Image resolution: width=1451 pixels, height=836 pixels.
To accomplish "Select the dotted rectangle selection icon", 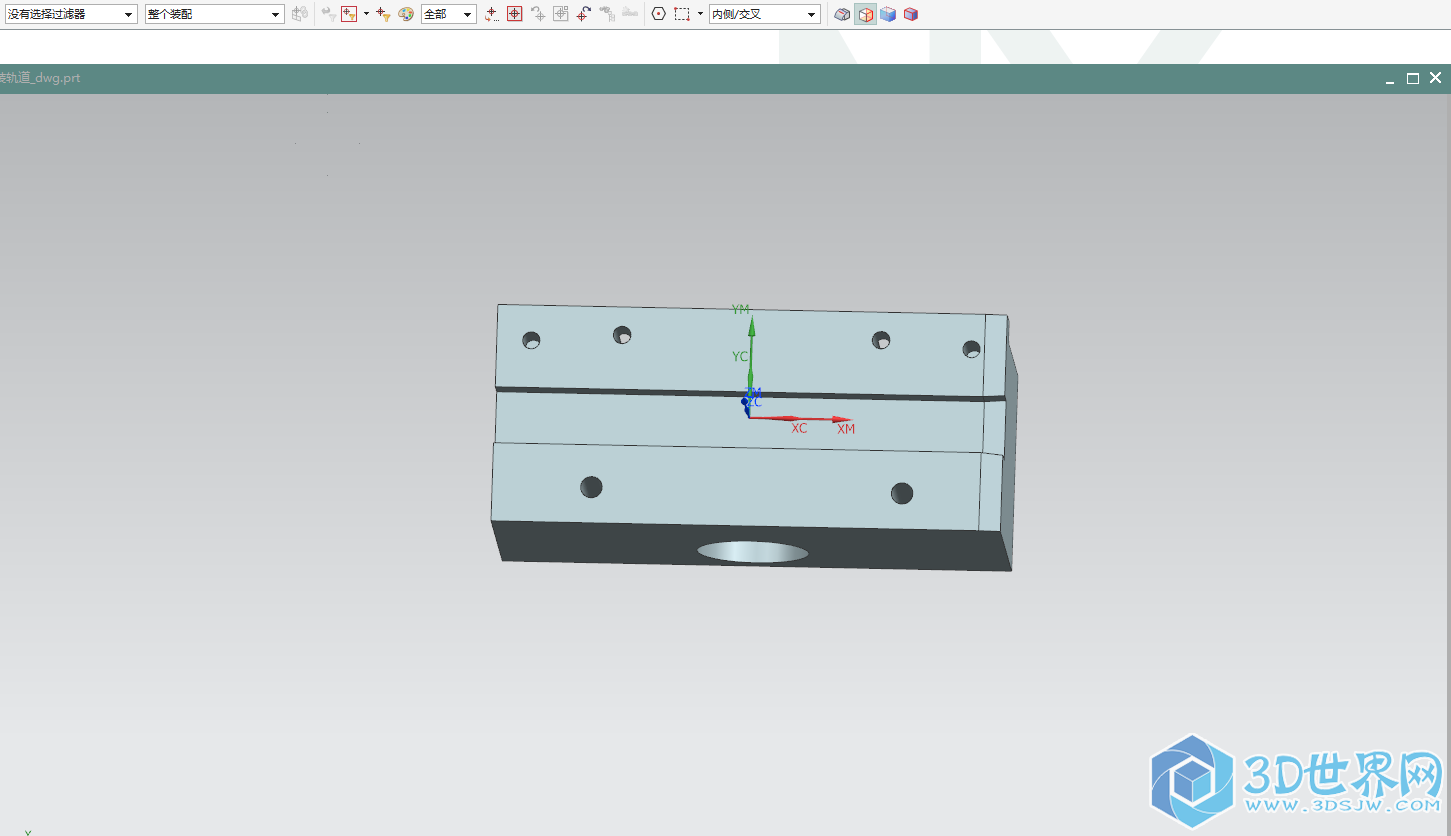I will tap(682, 14).
